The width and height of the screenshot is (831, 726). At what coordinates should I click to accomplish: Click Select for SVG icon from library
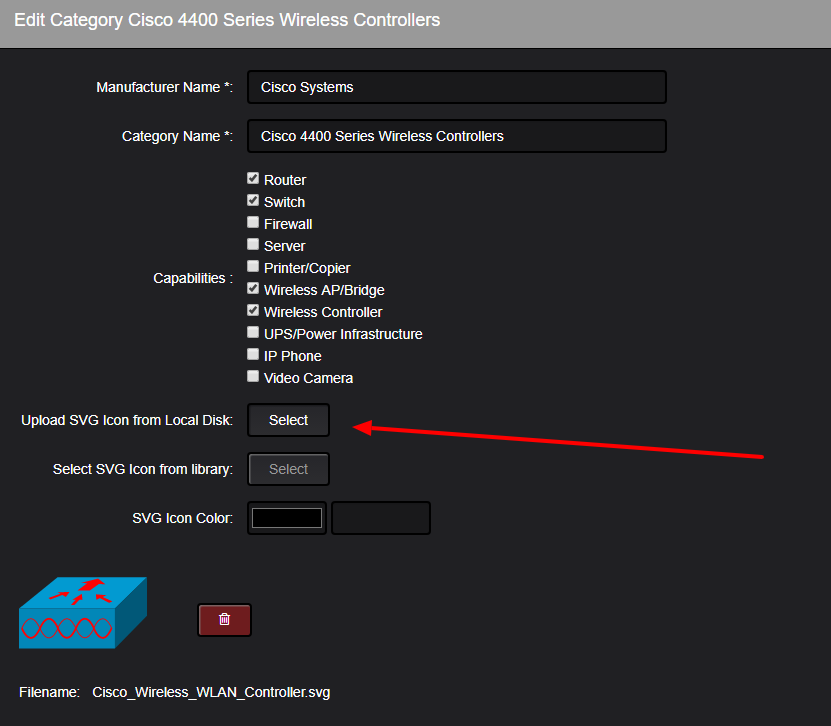[x=288, y=469]
